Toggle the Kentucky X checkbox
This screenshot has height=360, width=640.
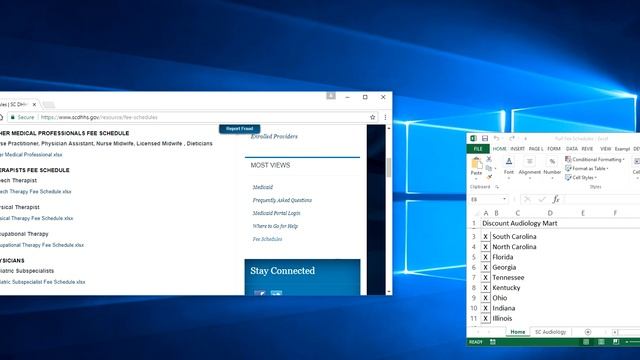[x=485, y=287]
